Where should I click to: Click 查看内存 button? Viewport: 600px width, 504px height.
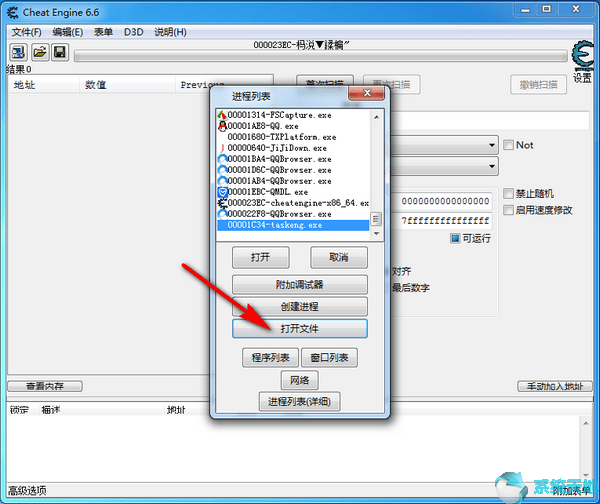[x=45, y=386]
